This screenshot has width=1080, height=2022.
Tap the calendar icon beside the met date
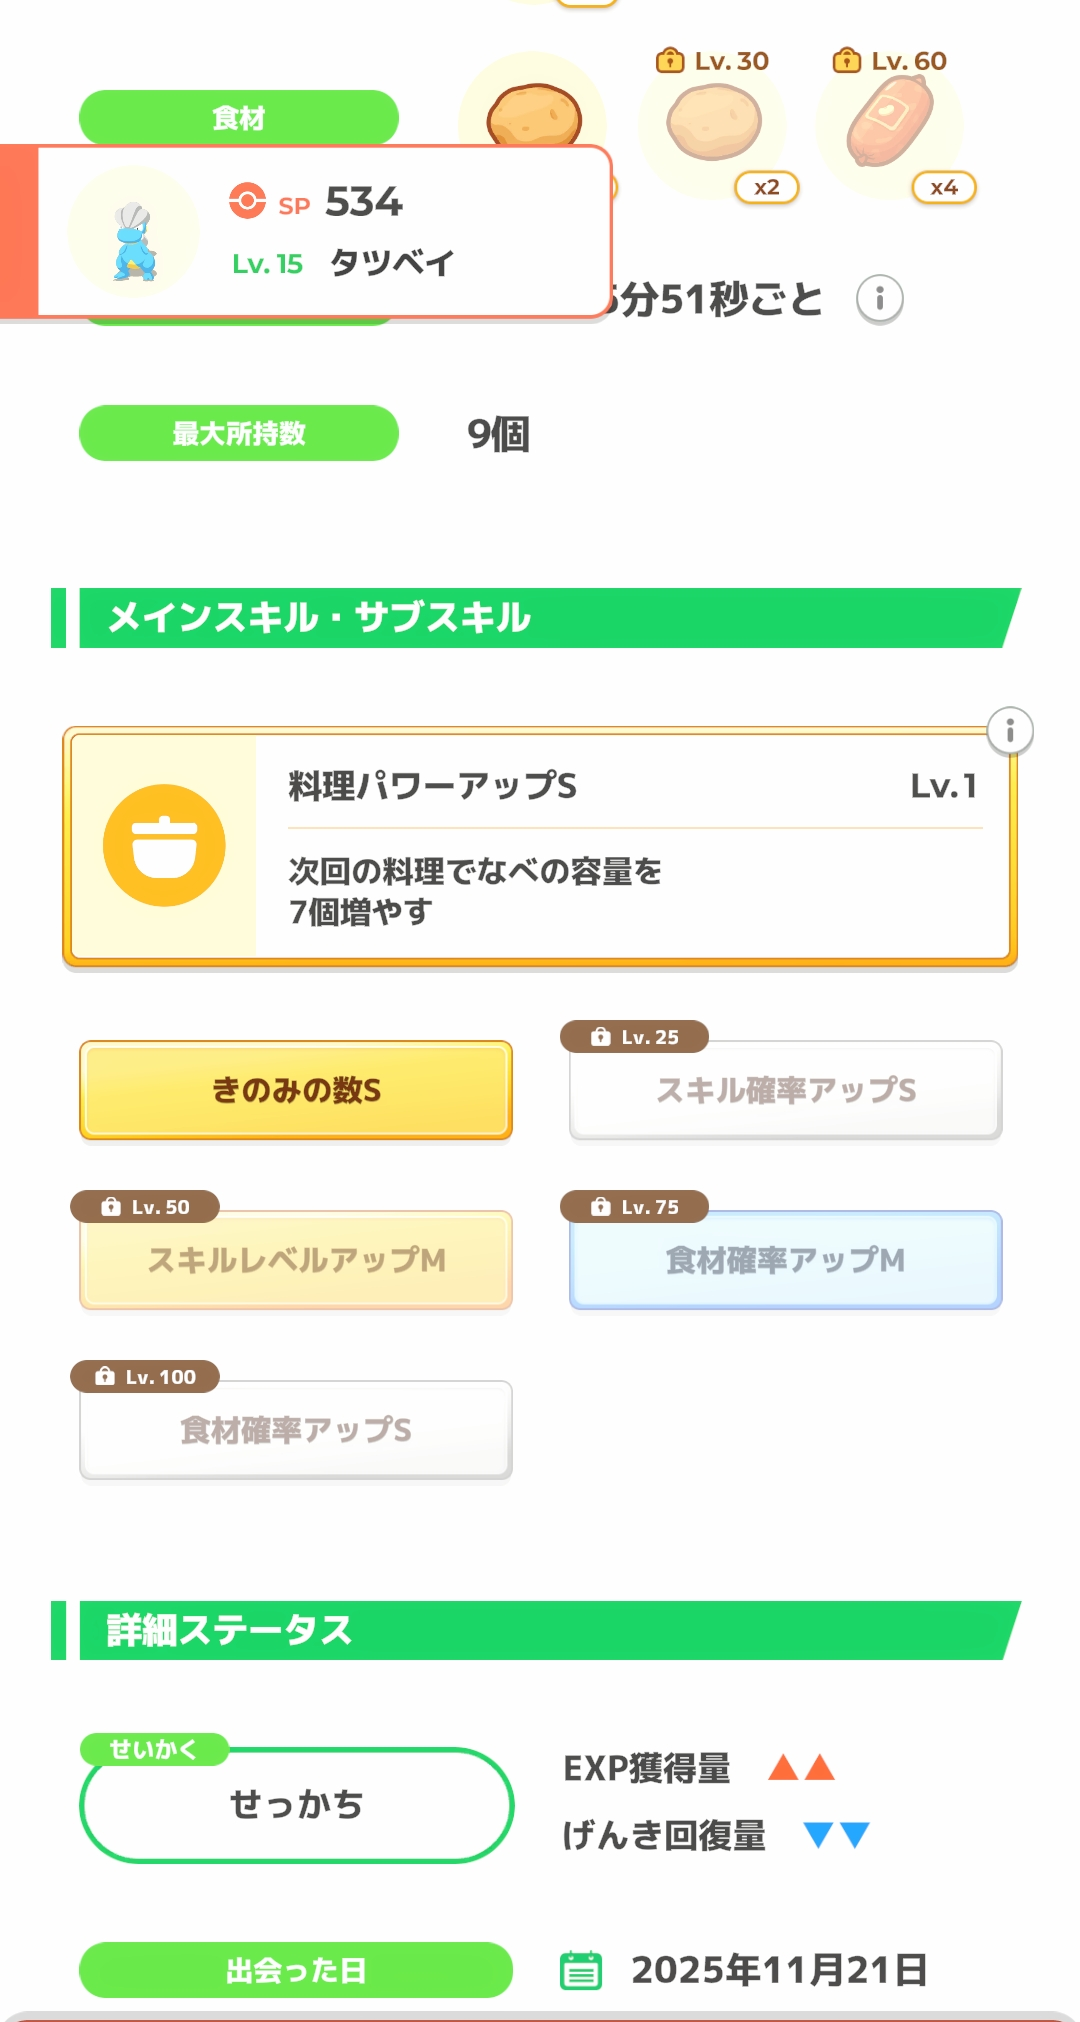(x=581, y=1970)
